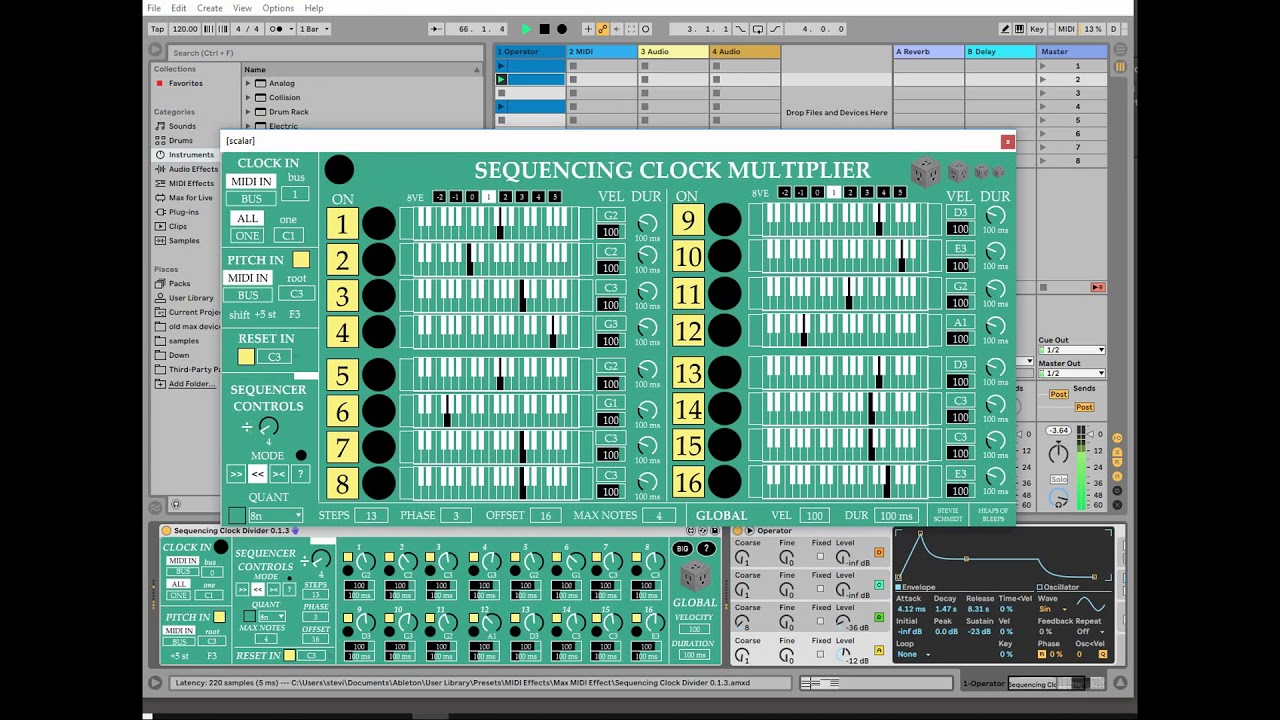This screenshot has width=1280, height=720.
Task: Click the Play button in Ableton transport
Action: point(526,29)
